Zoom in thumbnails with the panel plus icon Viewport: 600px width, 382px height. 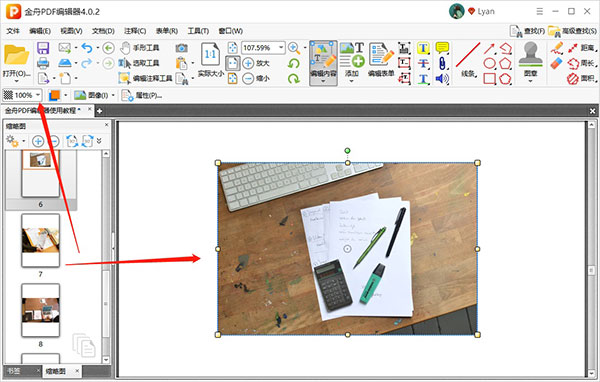click(38, 141)
